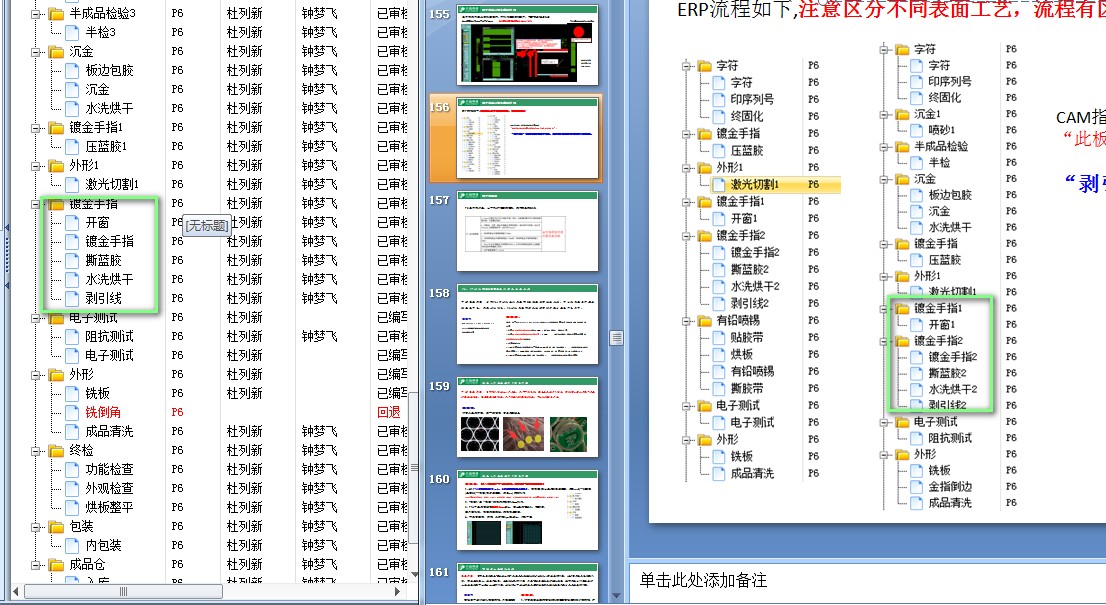Click the 终检 folder icon
This screenshot has width=1106, height=605.
point(56,451)
